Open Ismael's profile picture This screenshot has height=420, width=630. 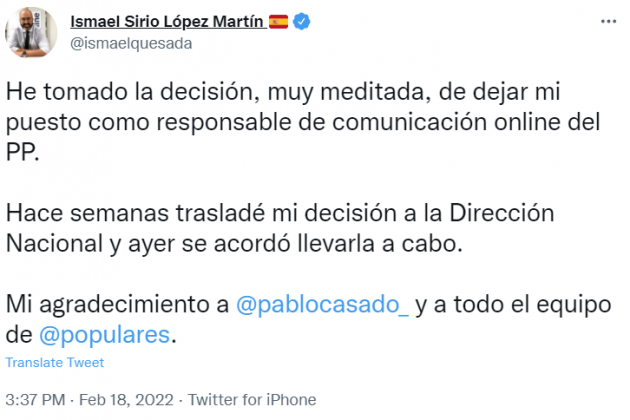(33, 33)
